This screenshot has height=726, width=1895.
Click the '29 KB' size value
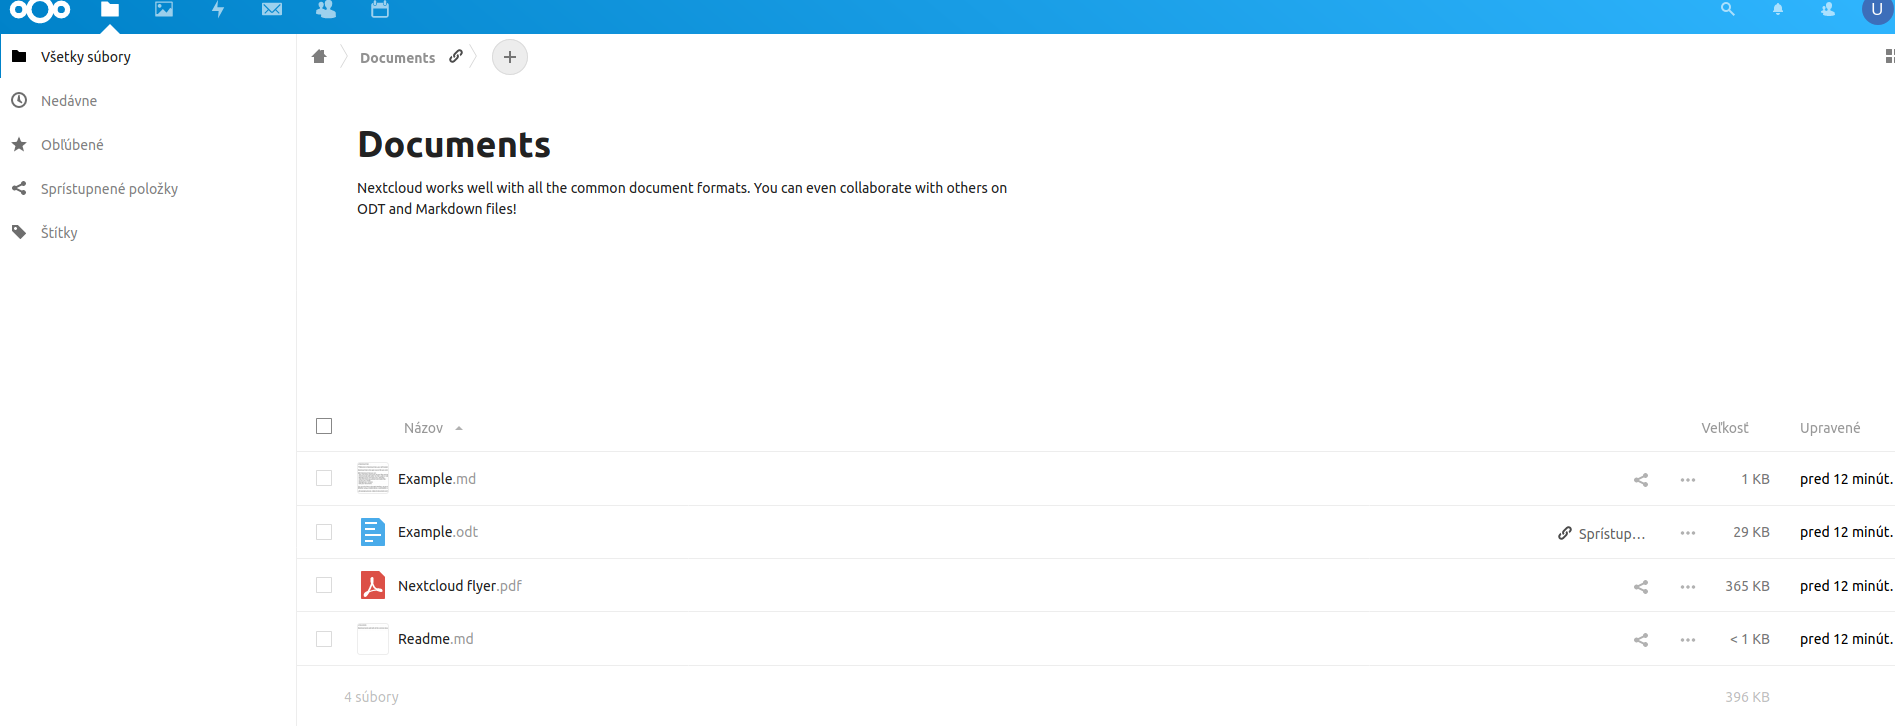click(x=1751, y=532)
